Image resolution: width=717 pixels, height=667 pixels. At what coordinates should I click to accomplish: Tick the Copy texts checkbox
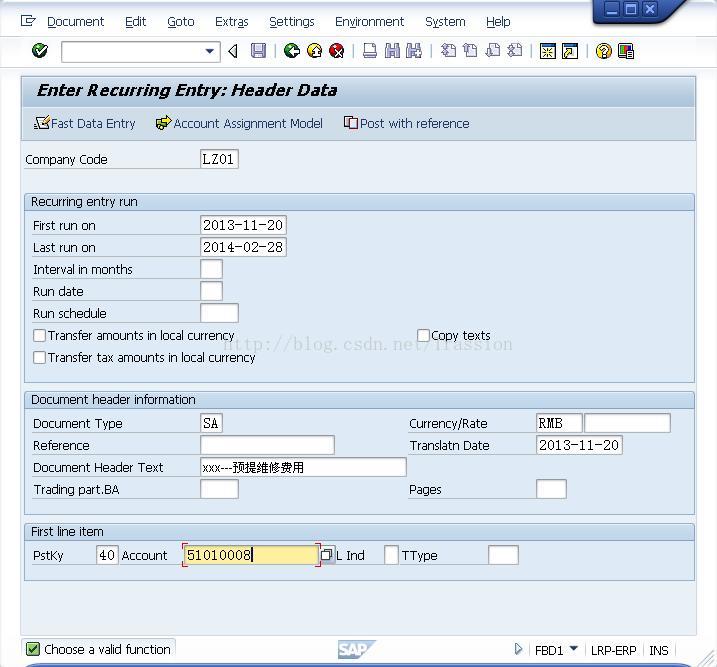[423, 336]
